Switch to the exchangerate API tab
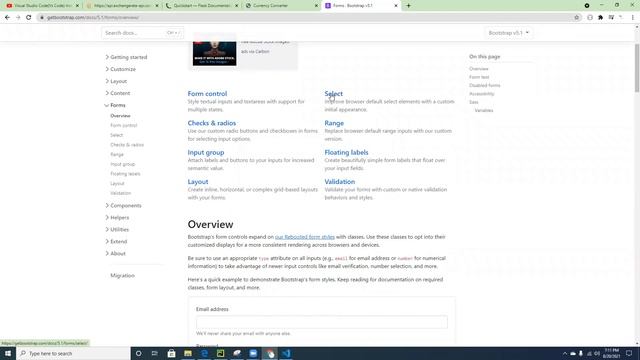 click(122, 6)
